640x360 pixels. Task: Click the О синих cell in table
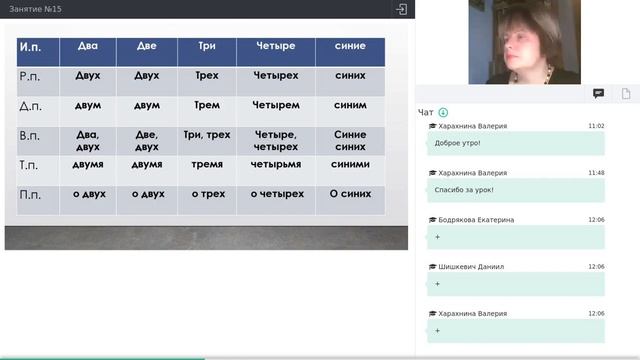coord(350,200)
